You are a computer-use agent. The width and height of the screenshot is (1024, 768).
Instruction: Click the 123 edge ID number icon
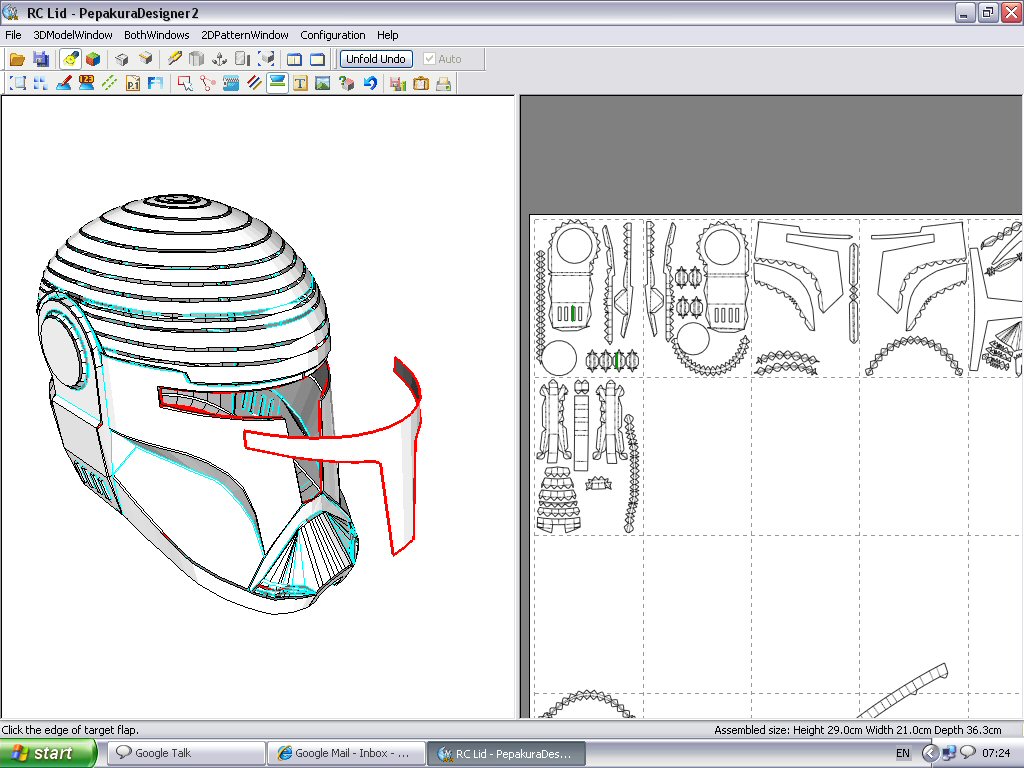coord(86,84)
